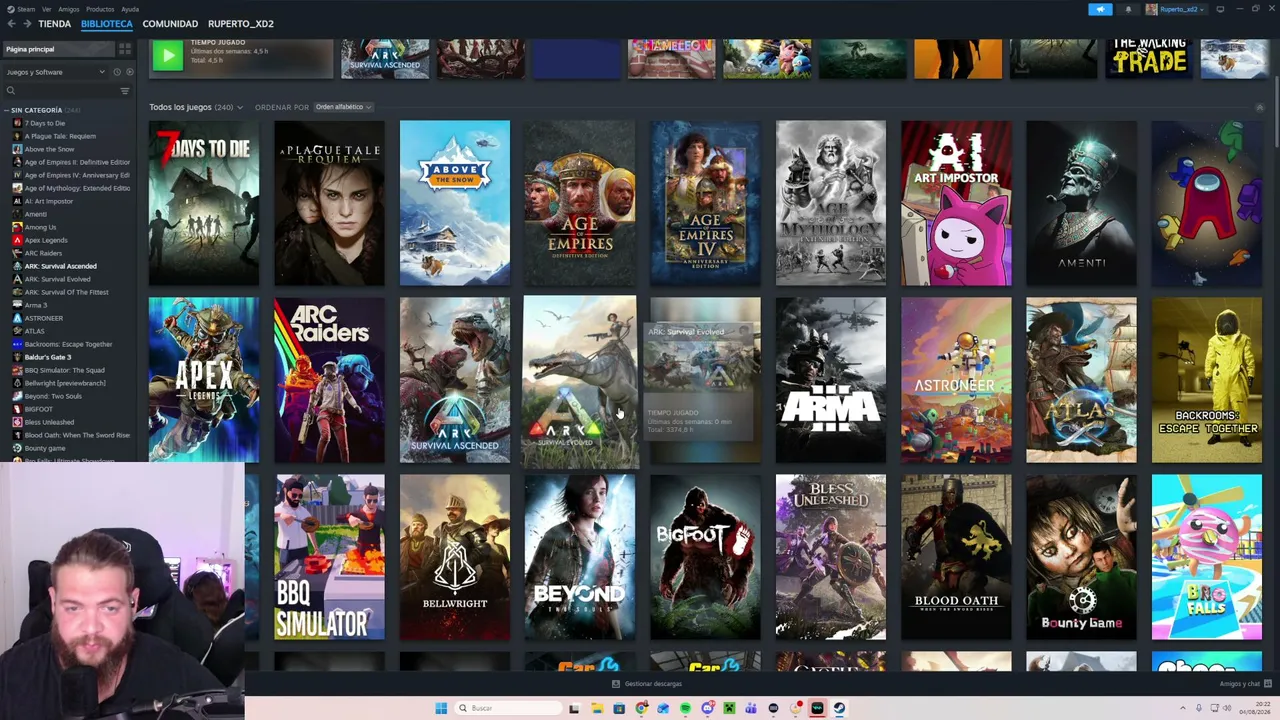The width and height of the screenshot is (1280, 720).
Task: Open Age of Empires II Definitive Edition cover
Action: (580, 203)
